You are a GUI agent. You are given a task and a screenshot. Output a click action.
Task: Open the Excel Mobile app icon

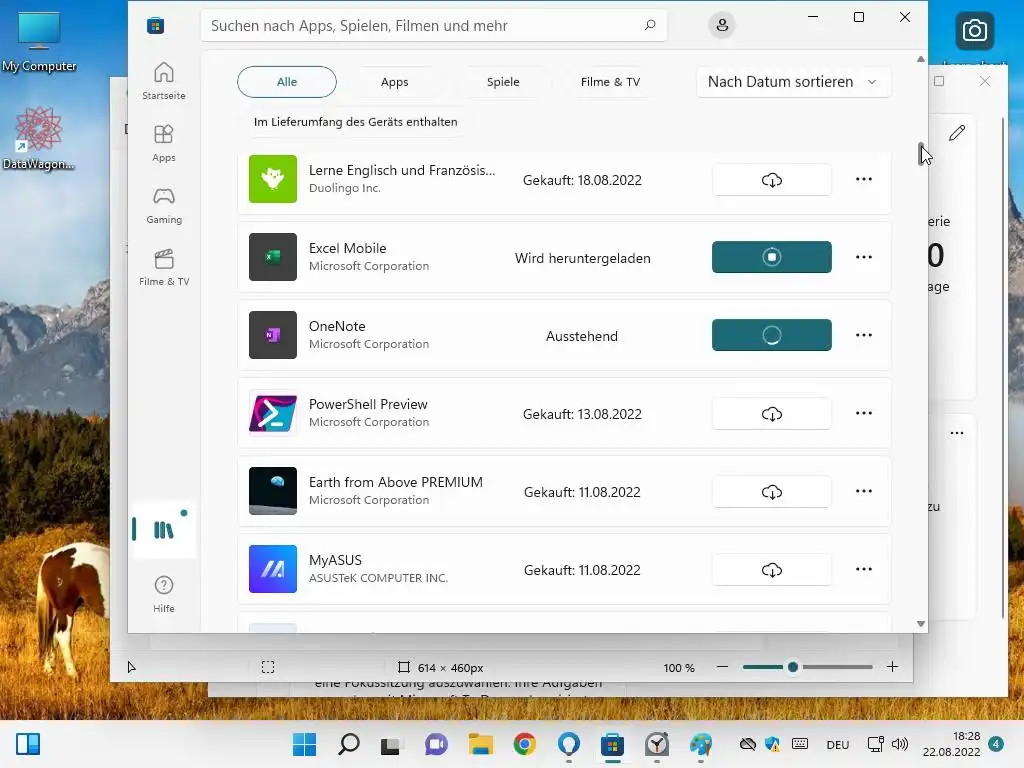(x=273, y=257)
